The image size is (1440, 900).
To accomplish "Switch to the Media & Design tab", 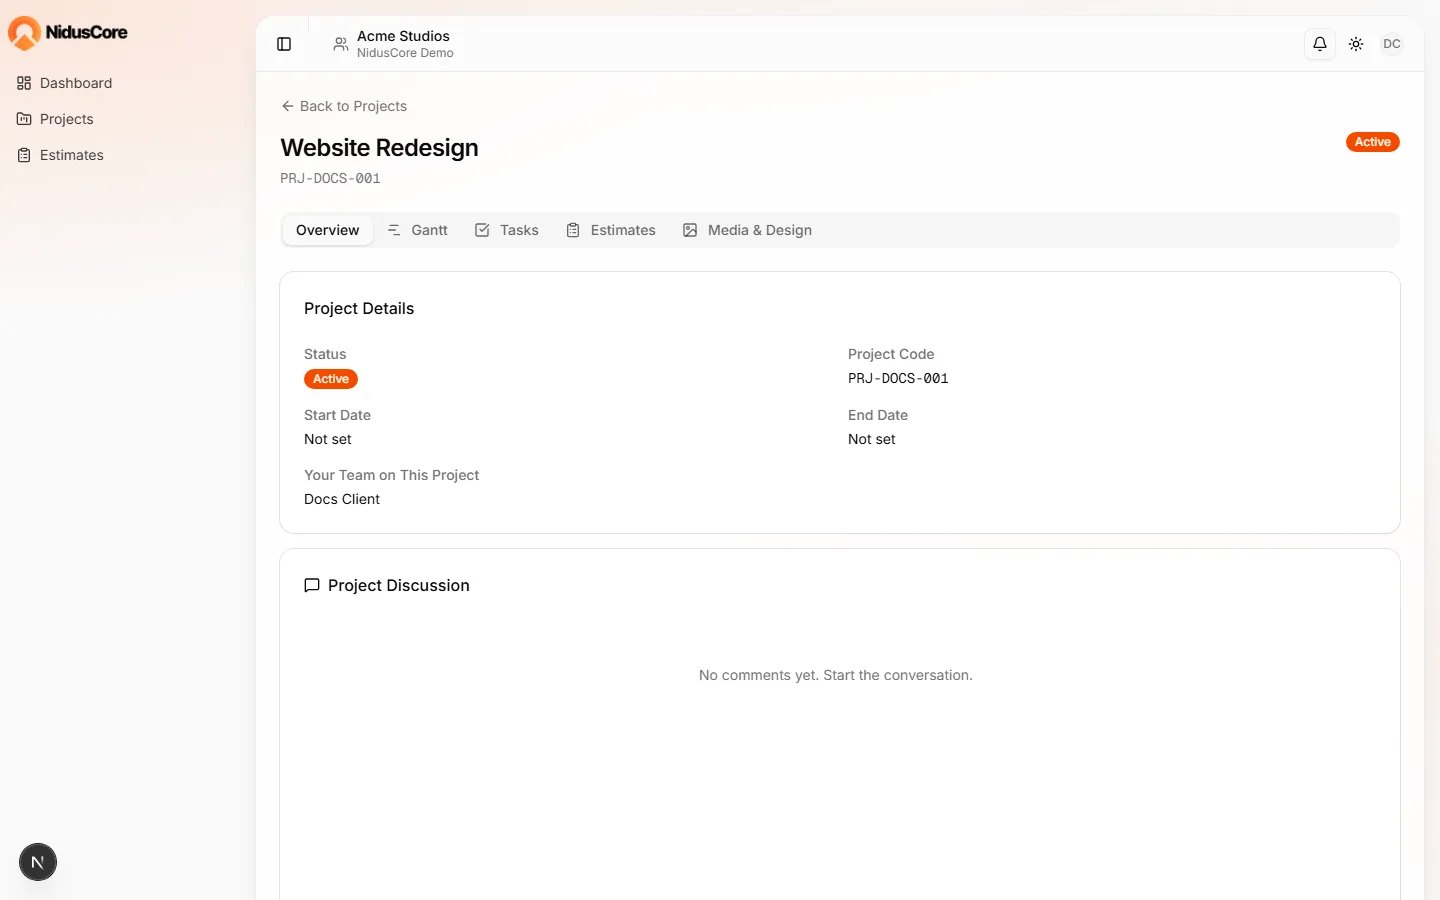I will pyautogui.click(x=747, y=230).
